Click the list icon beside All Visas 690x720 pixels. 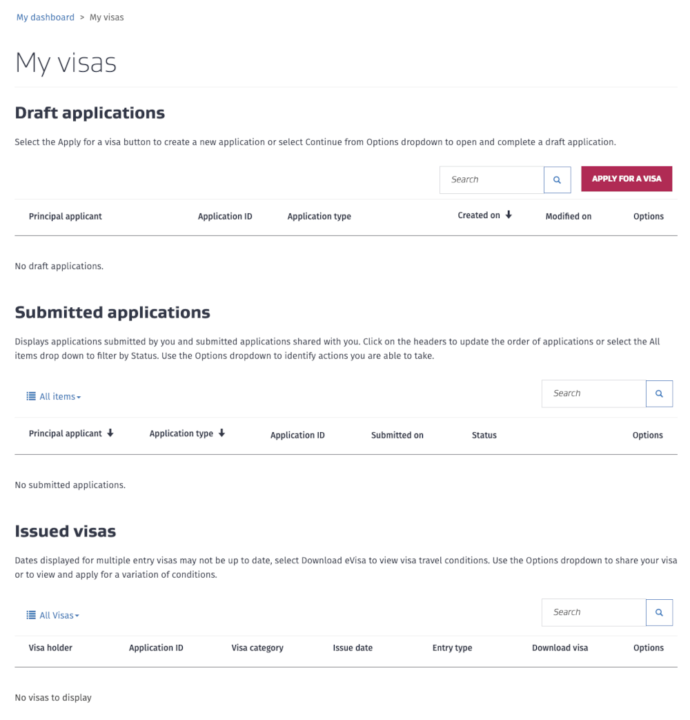click(x=31, y=615)
